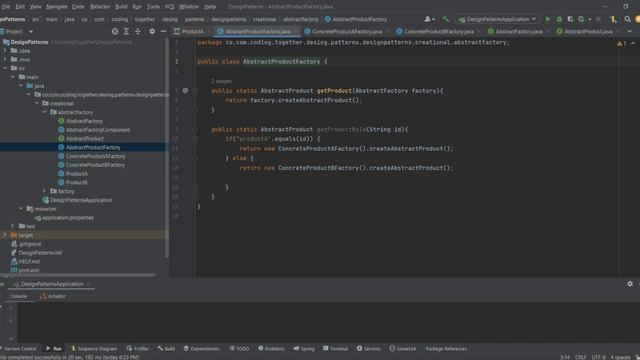Collapse the creational package

point(37,103)
